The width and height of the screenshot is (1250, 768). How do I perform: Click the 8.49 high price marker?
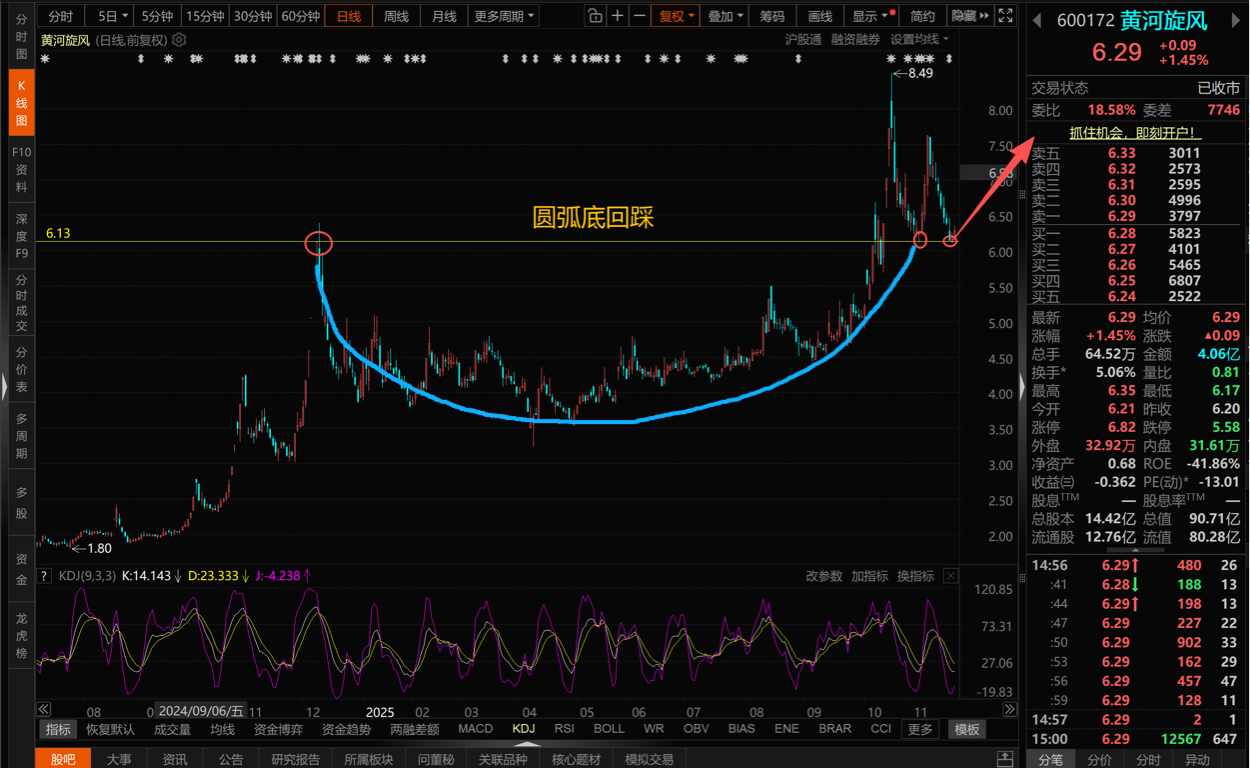[x=920, y=73]
